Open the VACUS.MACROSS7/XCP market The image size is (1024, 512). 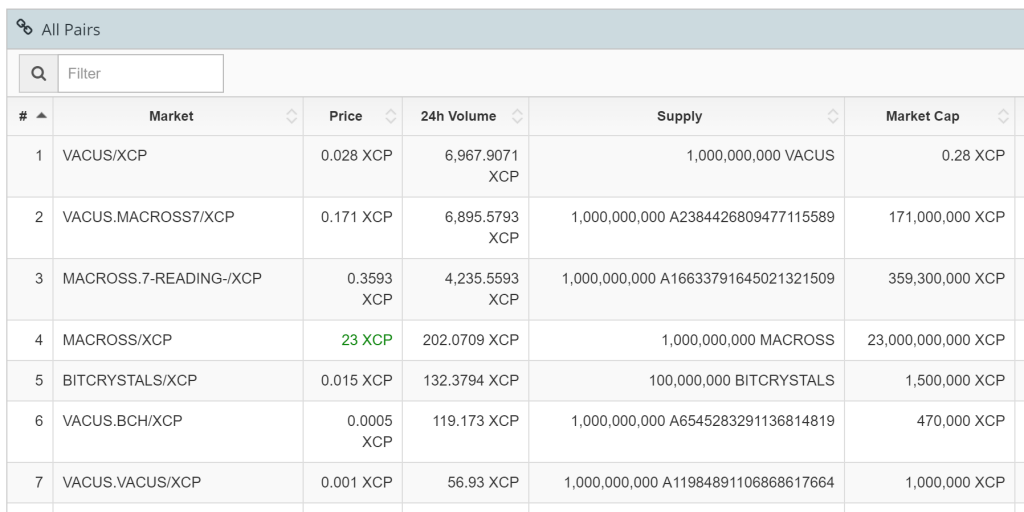148,217
